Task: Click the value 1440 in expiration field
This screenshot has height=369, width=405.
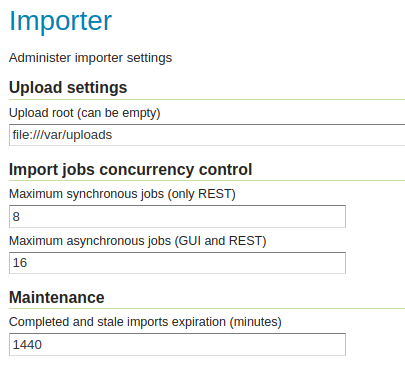Action: click(x=27, y=345)
